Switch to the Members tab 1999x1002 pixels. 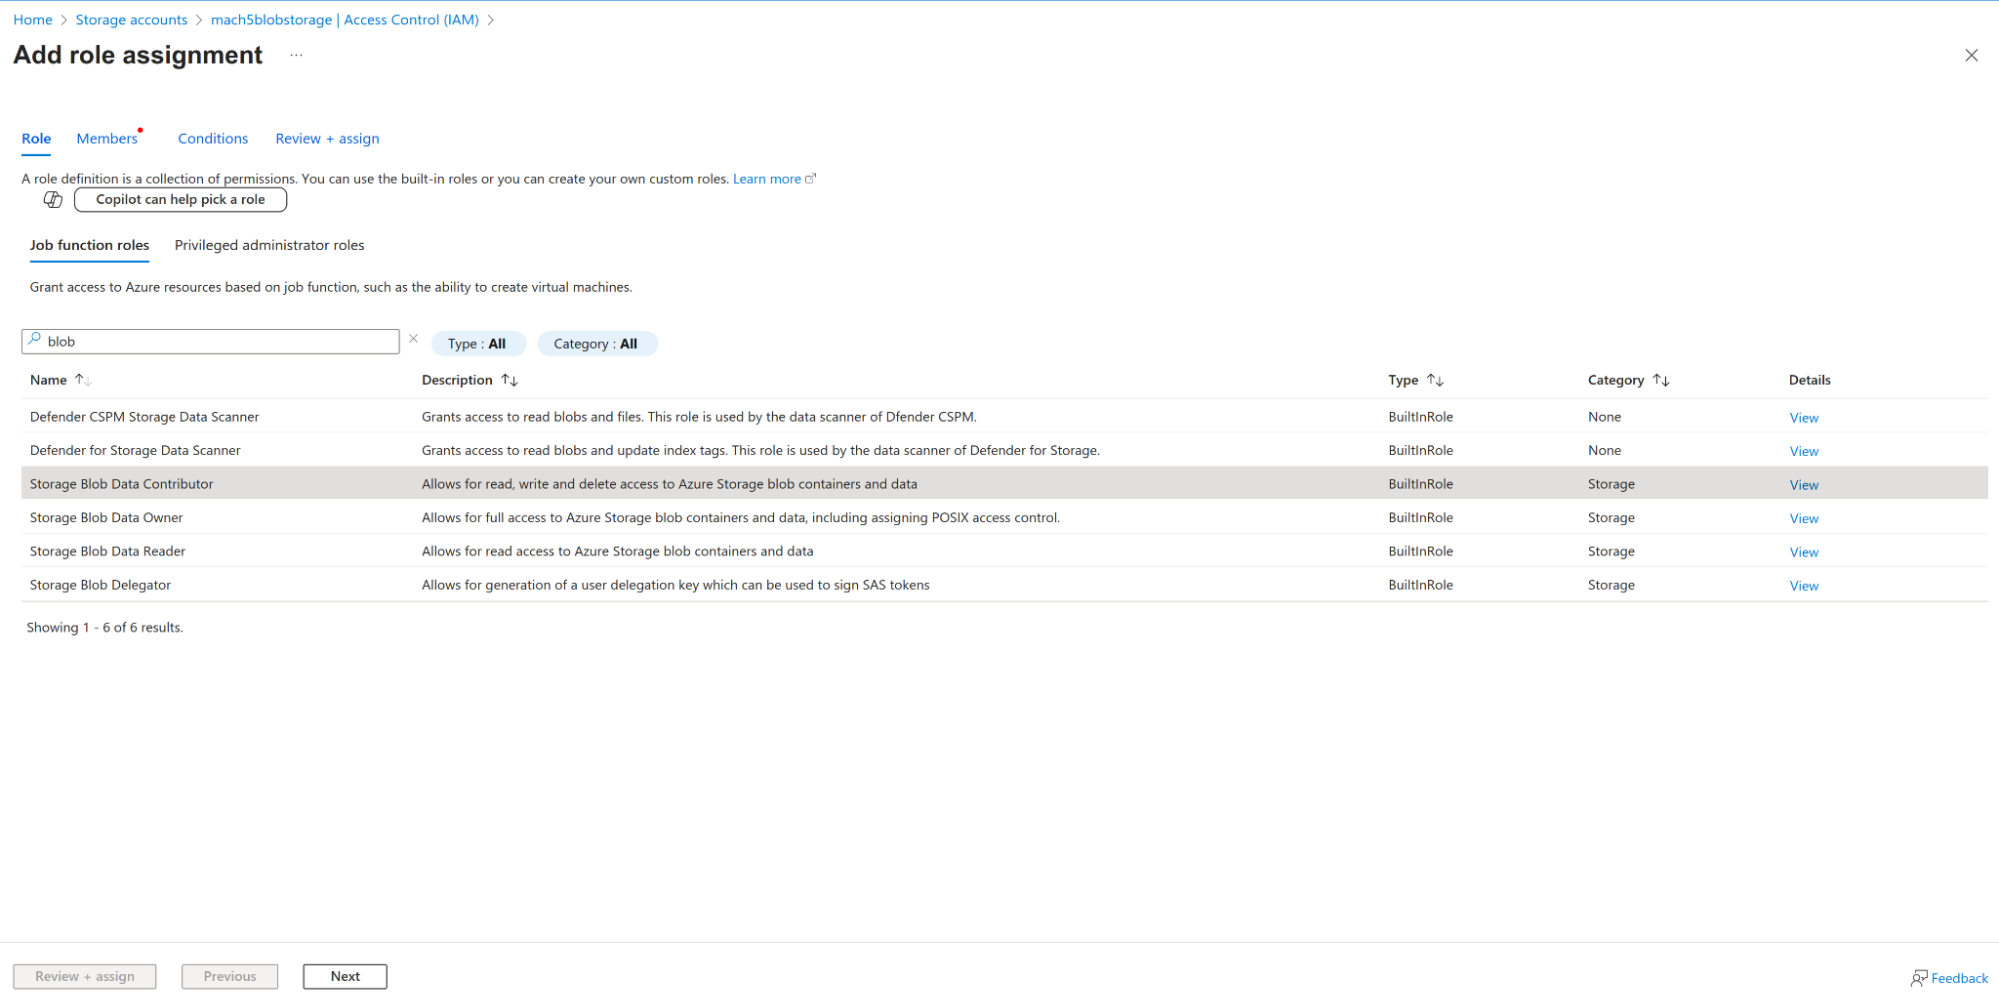click(x=107, y=139)
